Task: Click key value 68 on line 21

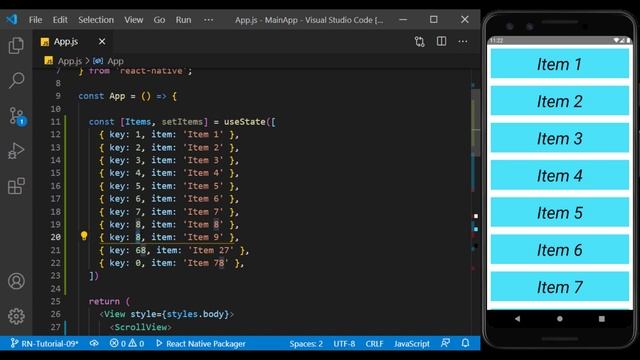Action: 141,250
